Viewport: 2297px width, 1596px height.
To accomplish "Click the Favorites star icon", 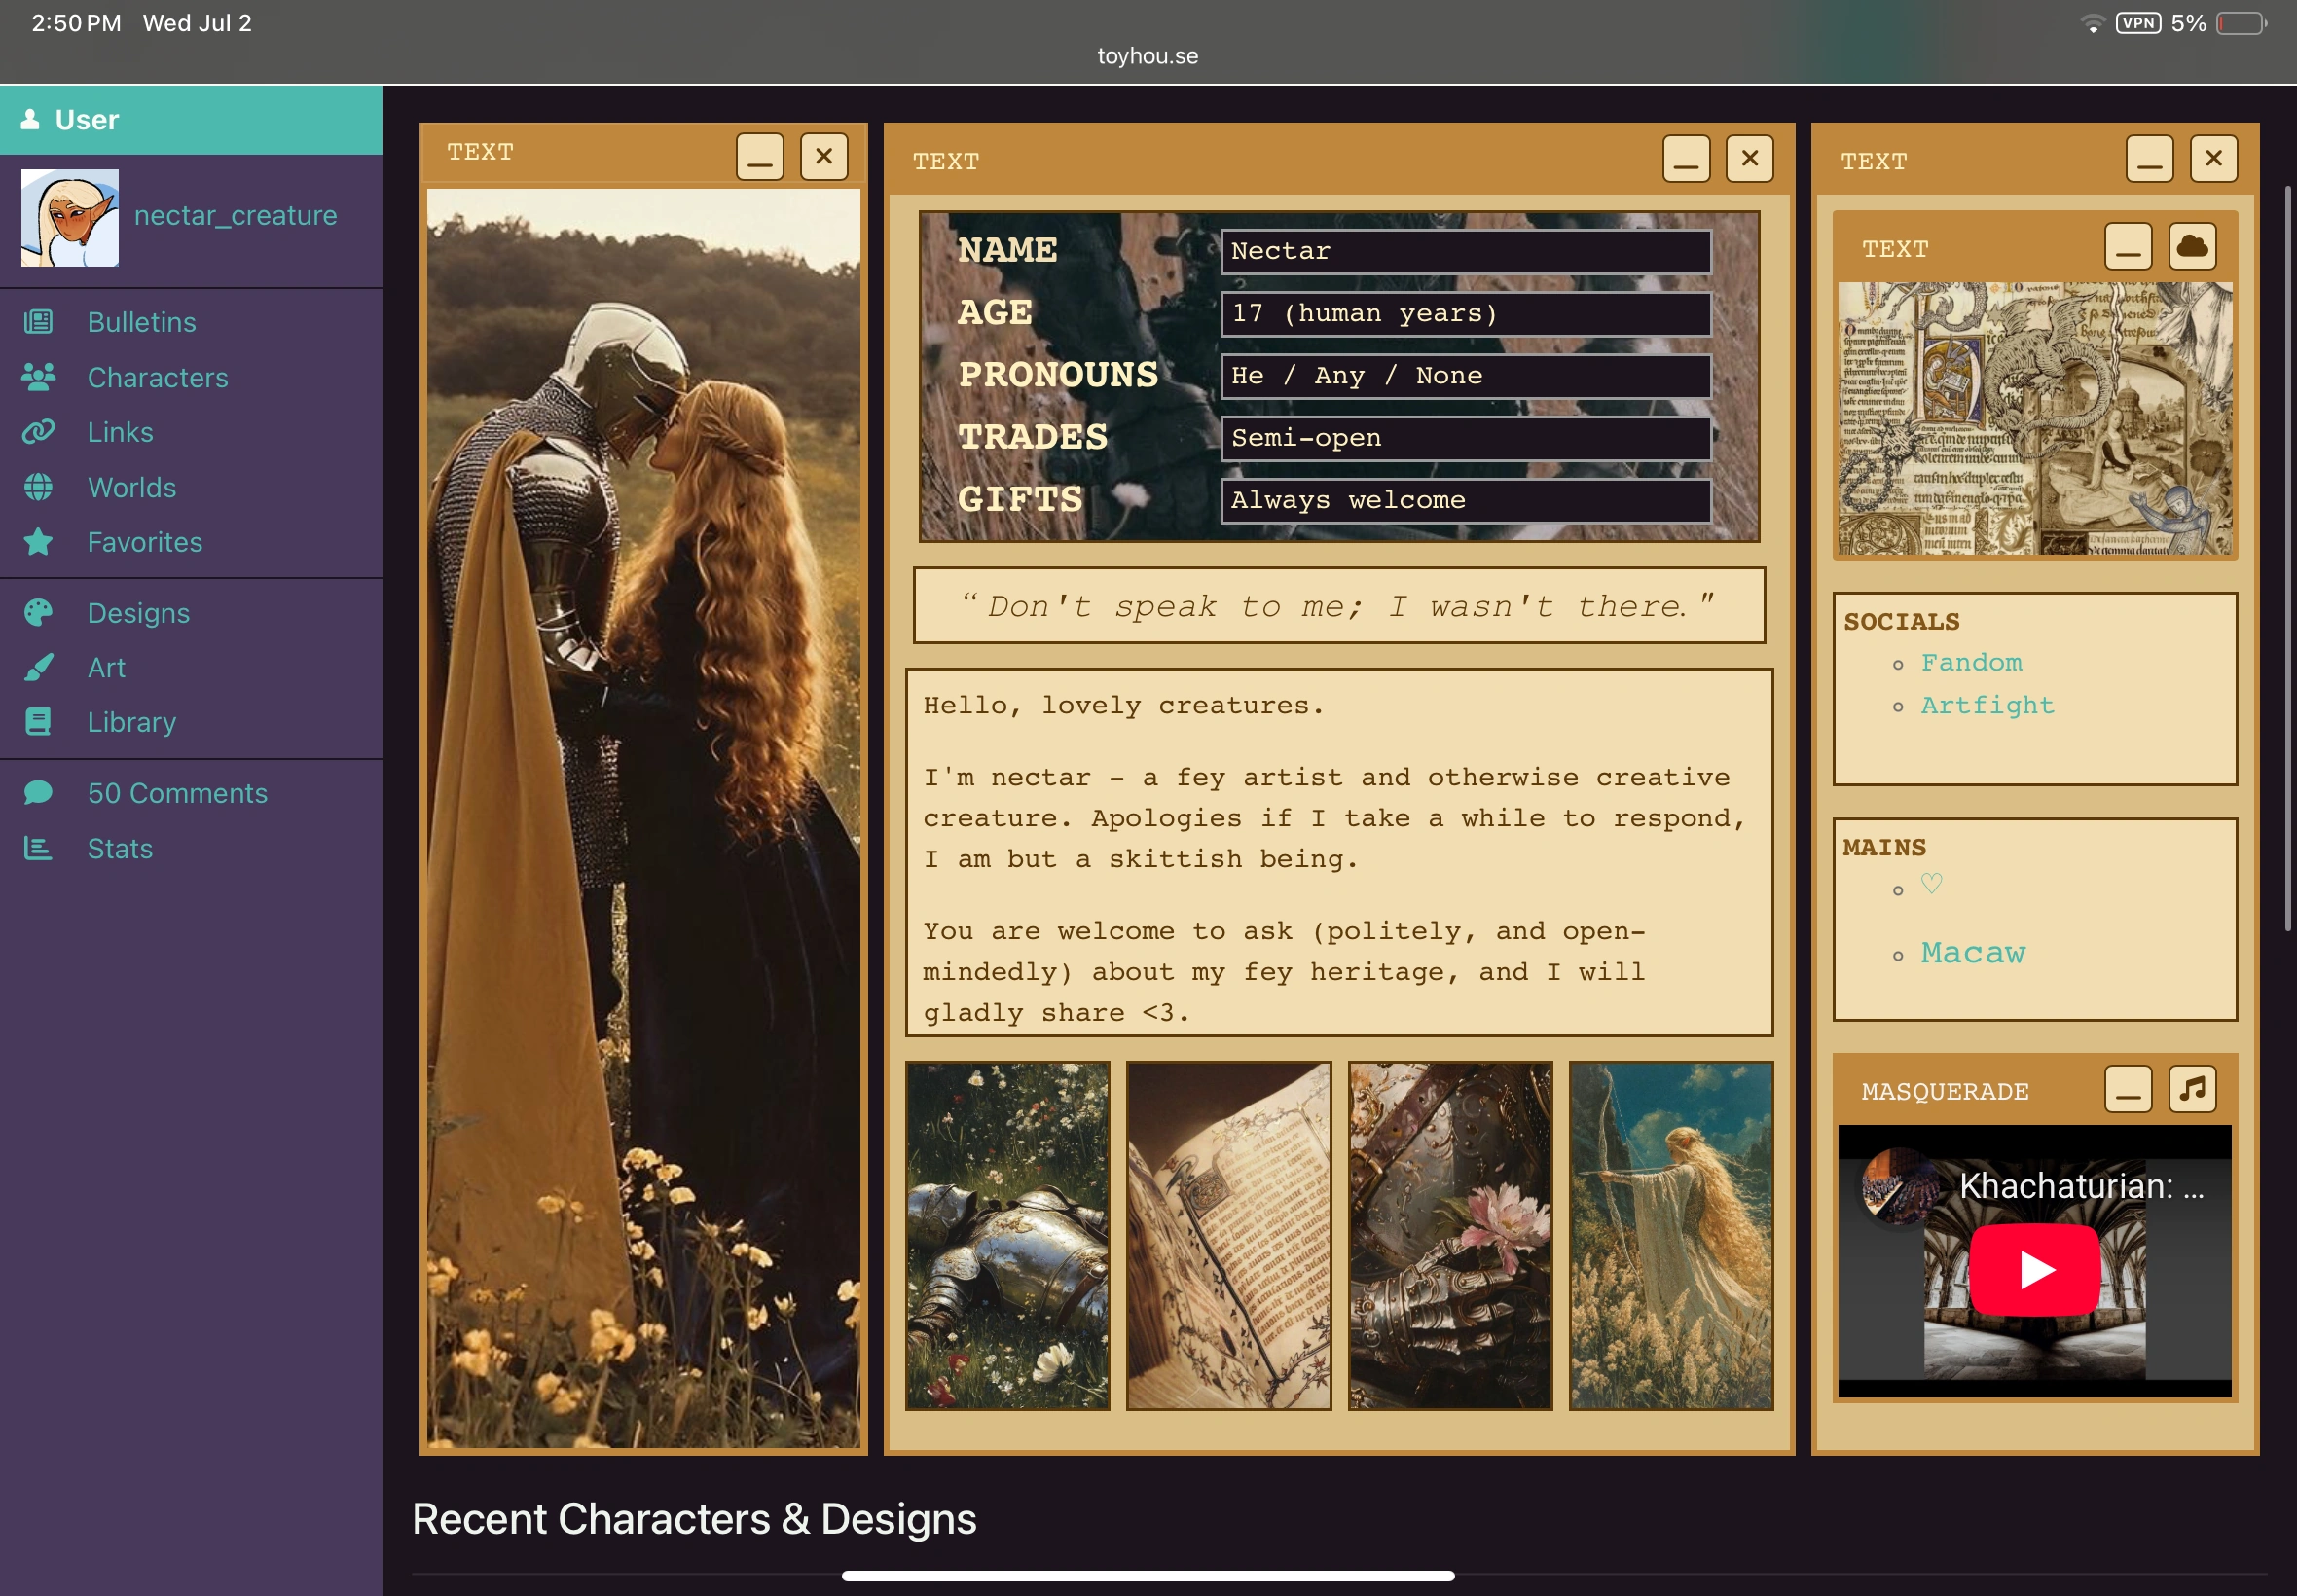I will 38,542.
